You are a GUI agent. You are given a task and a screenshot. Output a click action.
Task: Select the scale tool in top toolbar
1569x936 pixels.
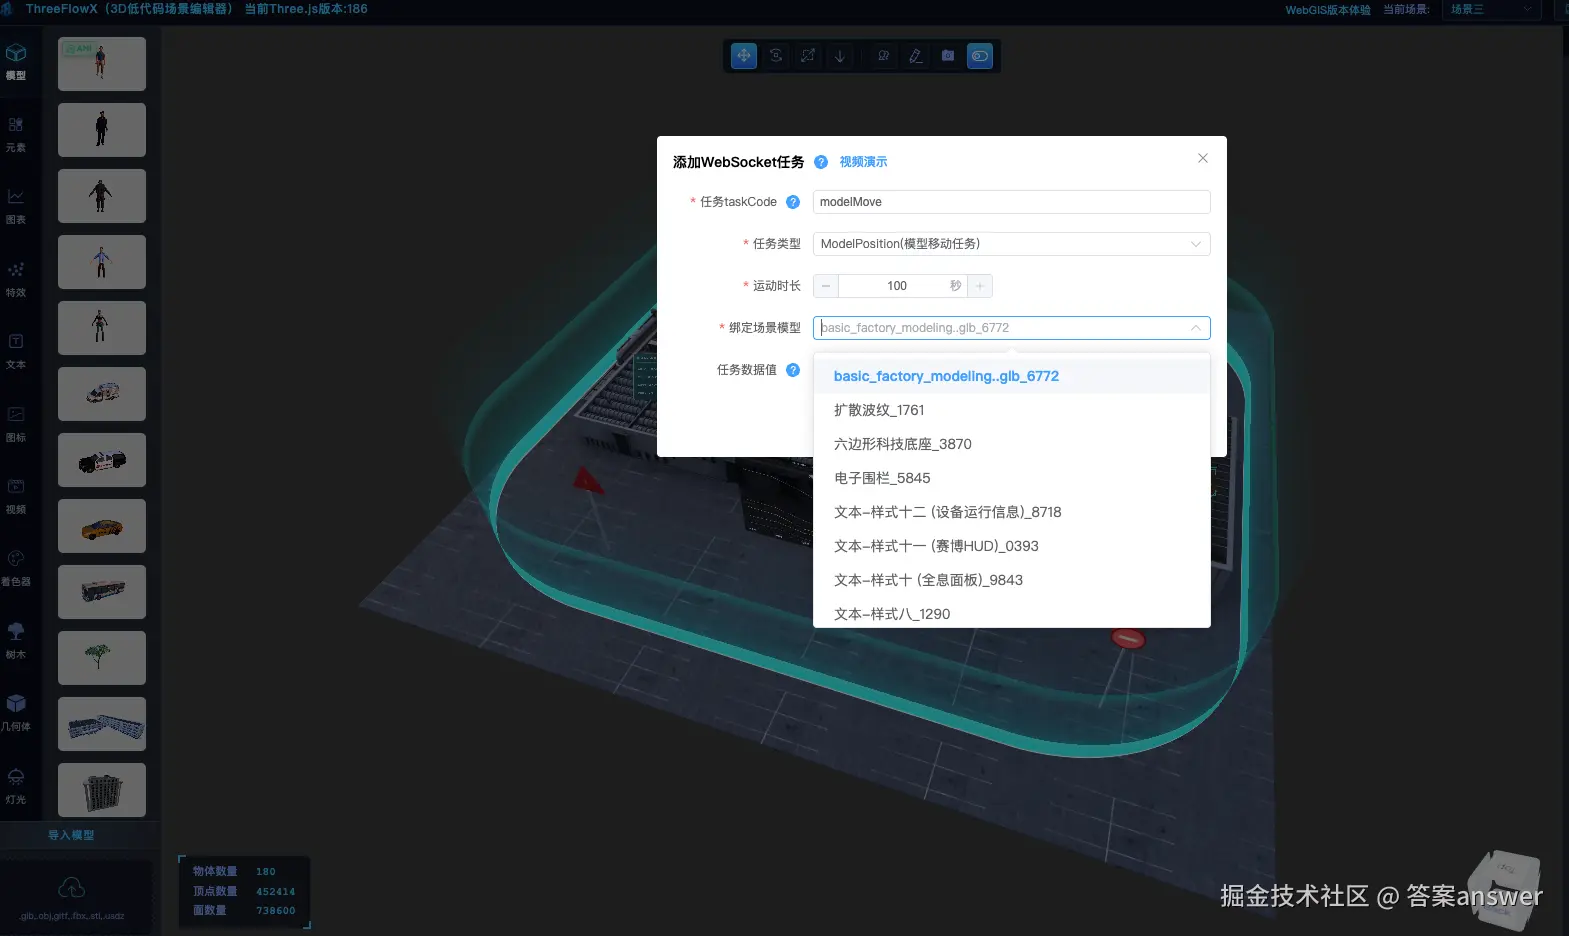coord(808,56)
